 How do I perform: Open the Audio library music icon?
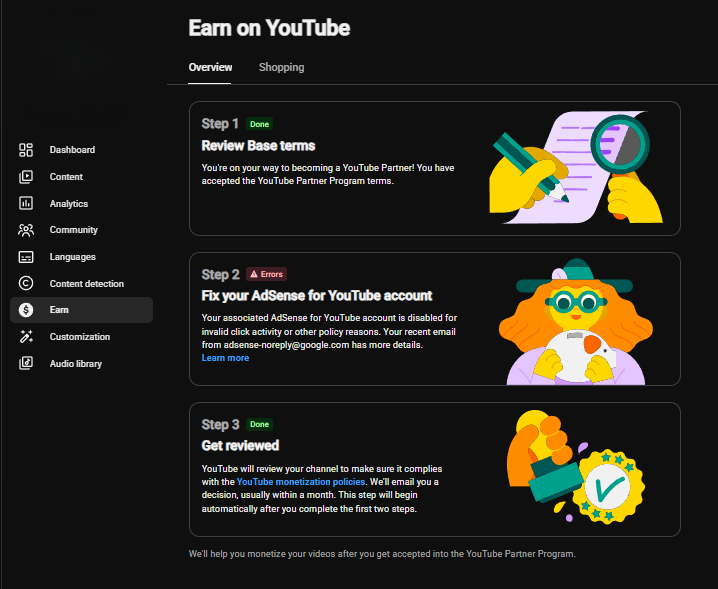point(26,363)
